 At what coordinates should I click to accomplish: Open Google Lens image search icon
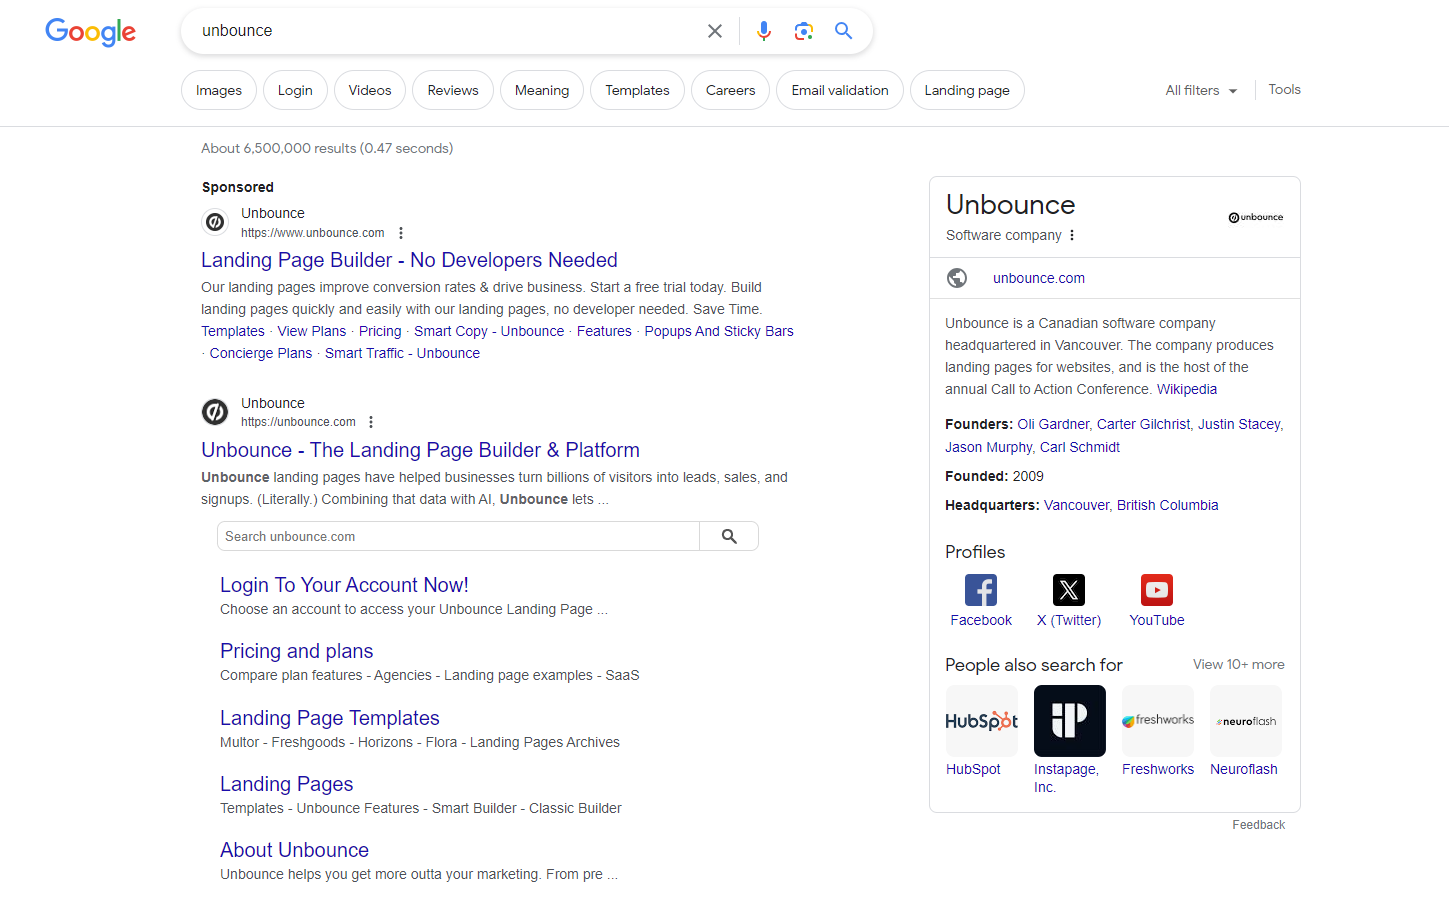(804, 31)
